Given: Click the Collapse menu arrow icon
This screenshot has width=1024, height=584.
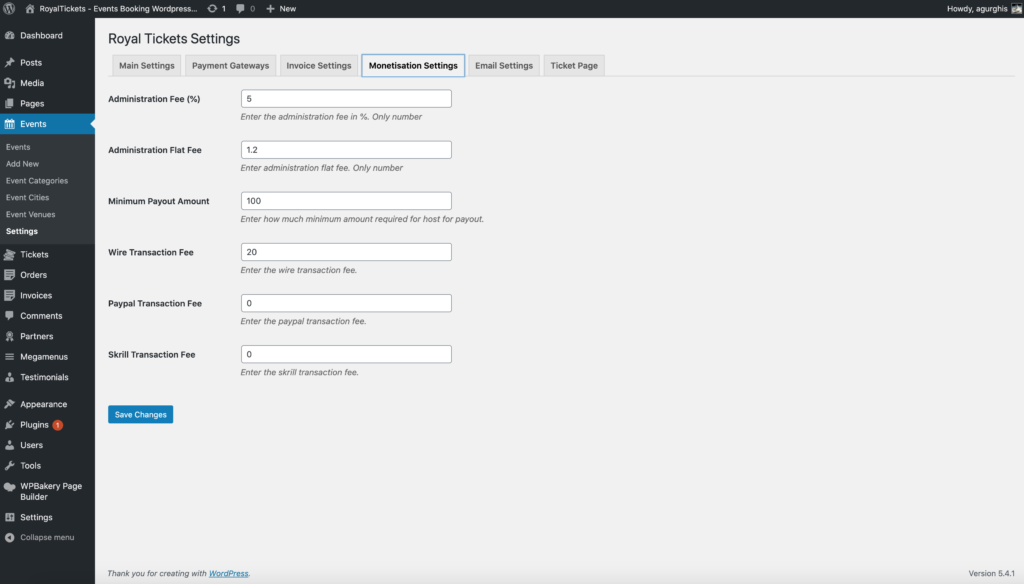Looking at the screenshot, I should point(10,538).
